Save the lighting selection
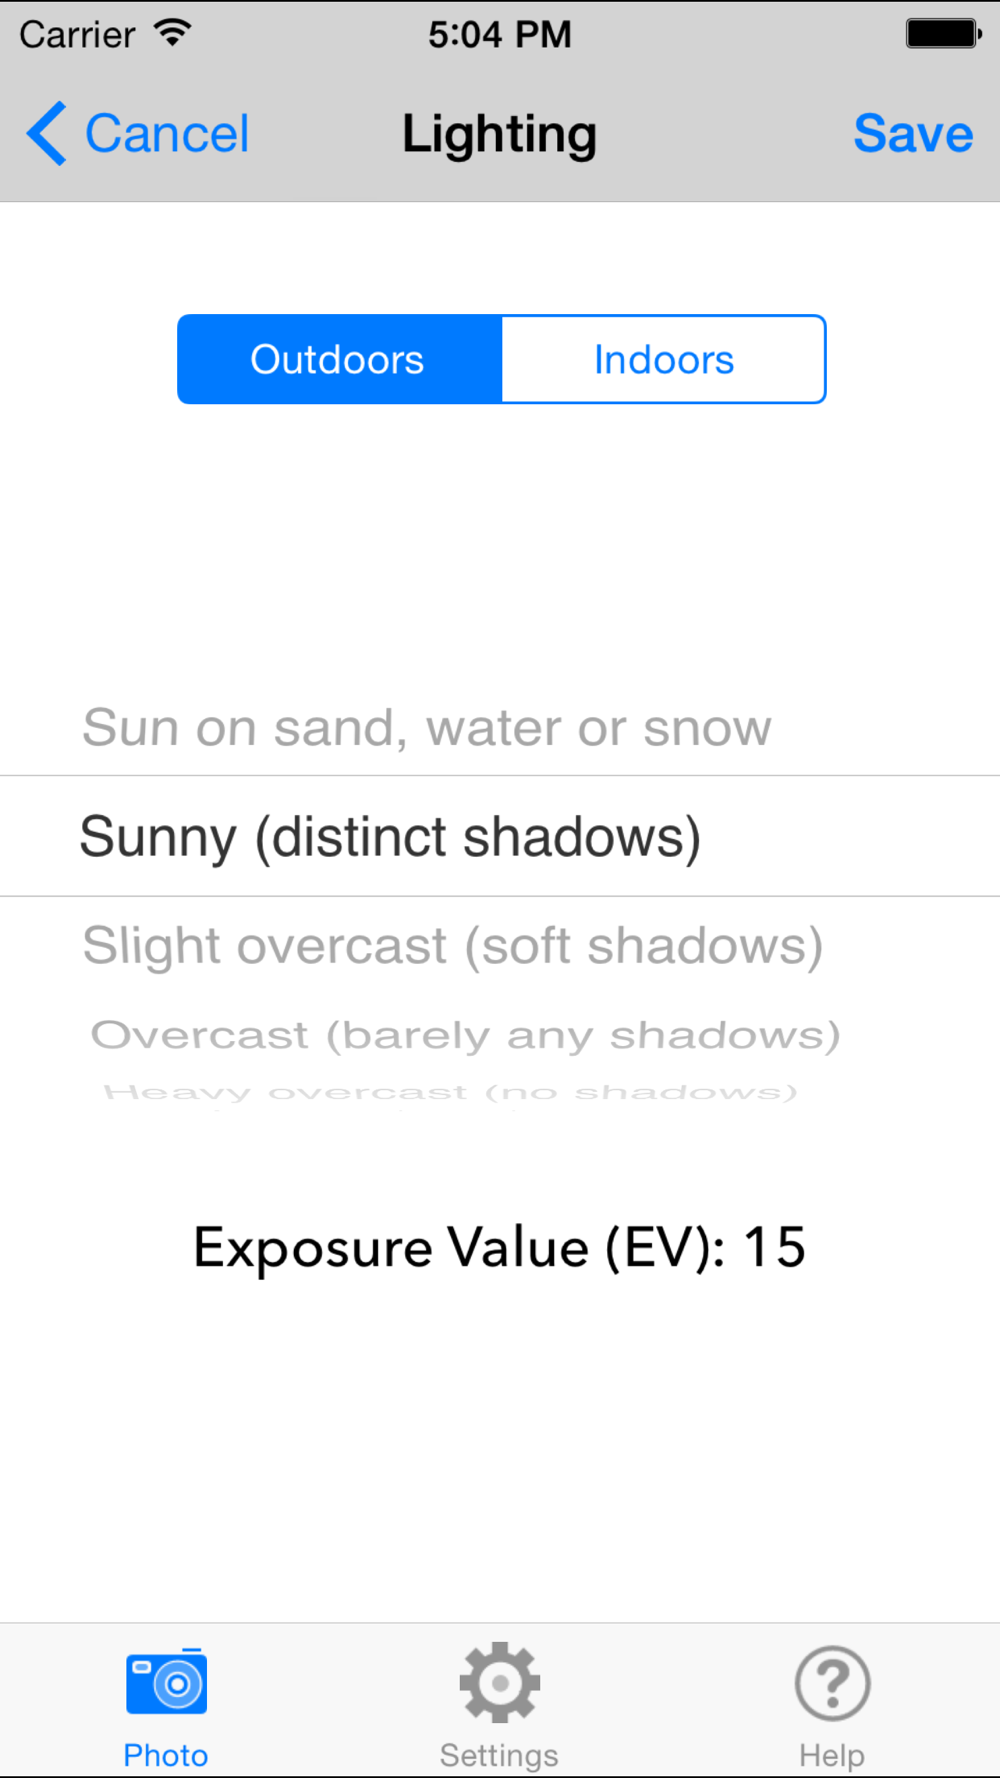Screen dimensions: 1000x1778 [913, 133]
